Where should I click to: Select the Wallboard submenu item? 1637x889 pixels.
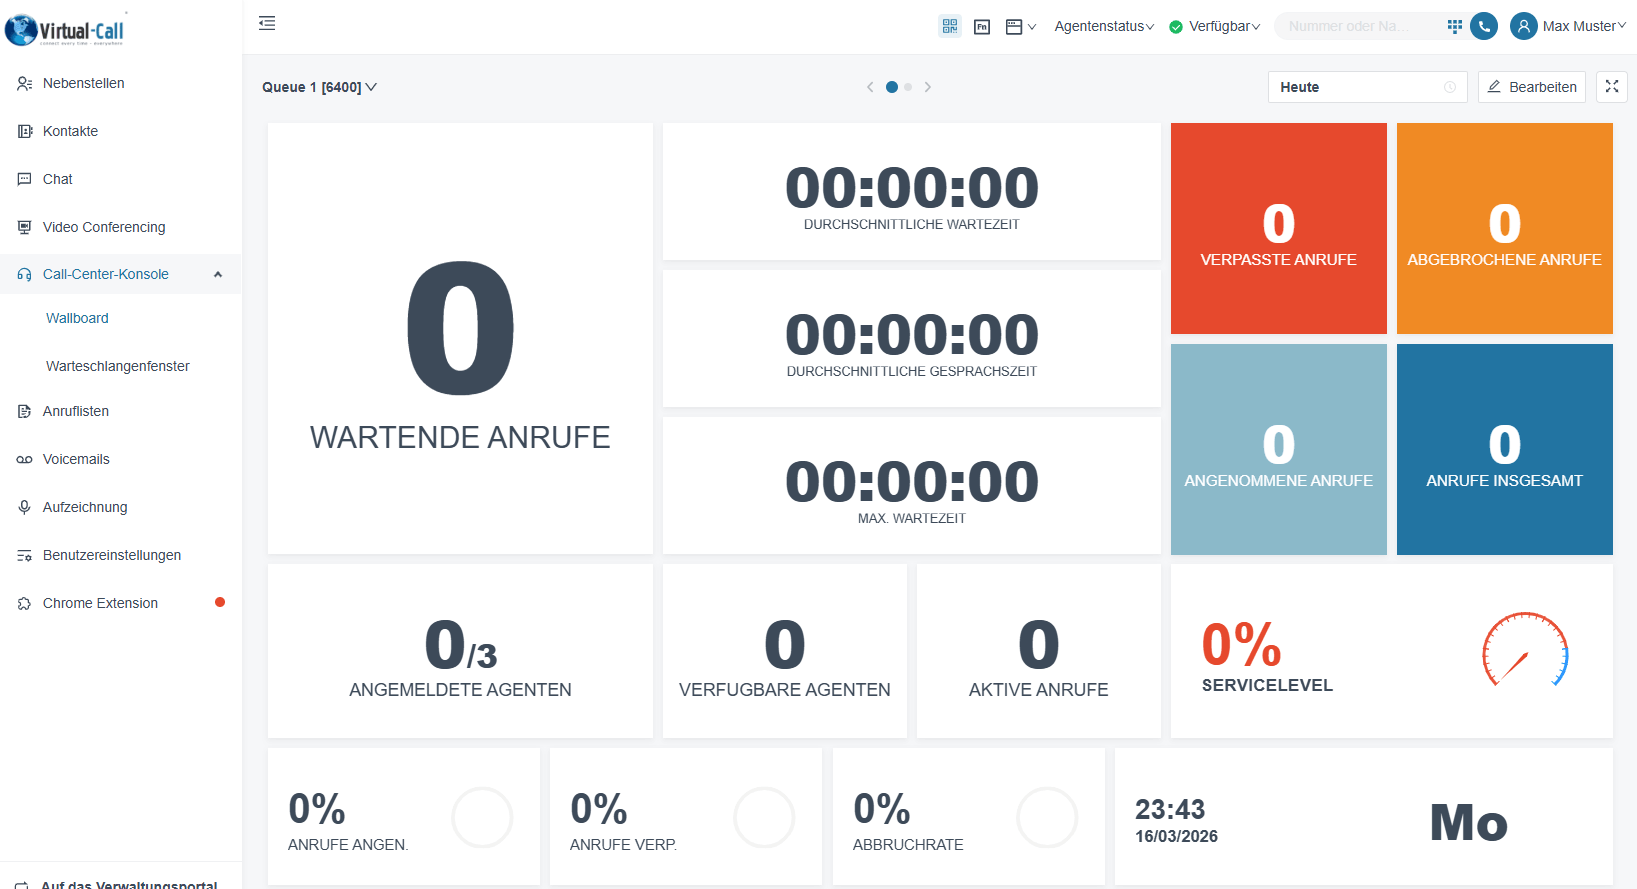(77, 318)
